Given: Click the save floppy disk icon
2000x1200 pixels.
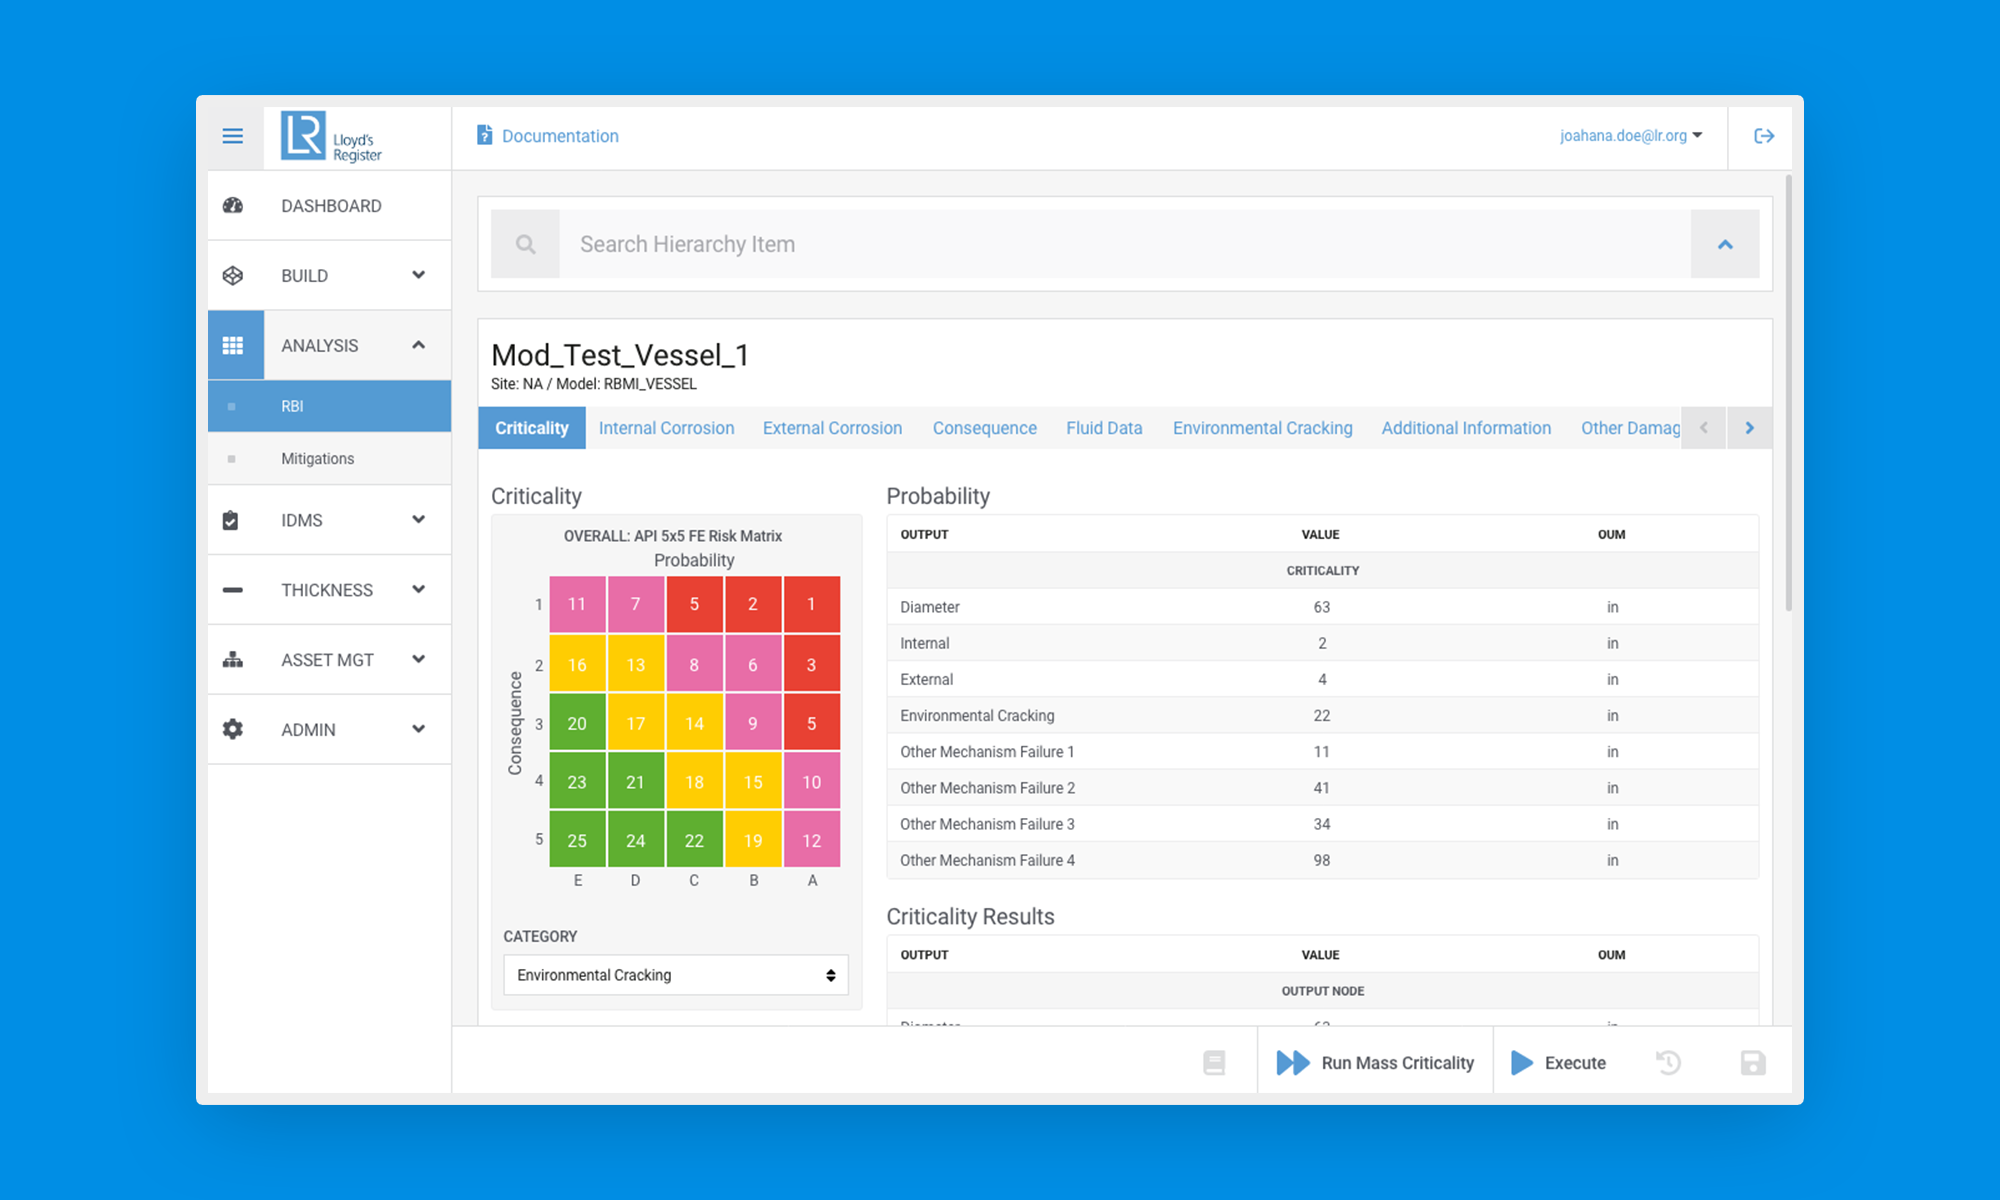Looking at the screenshot, I should pyautogui.click(x=1753, y=1062).
